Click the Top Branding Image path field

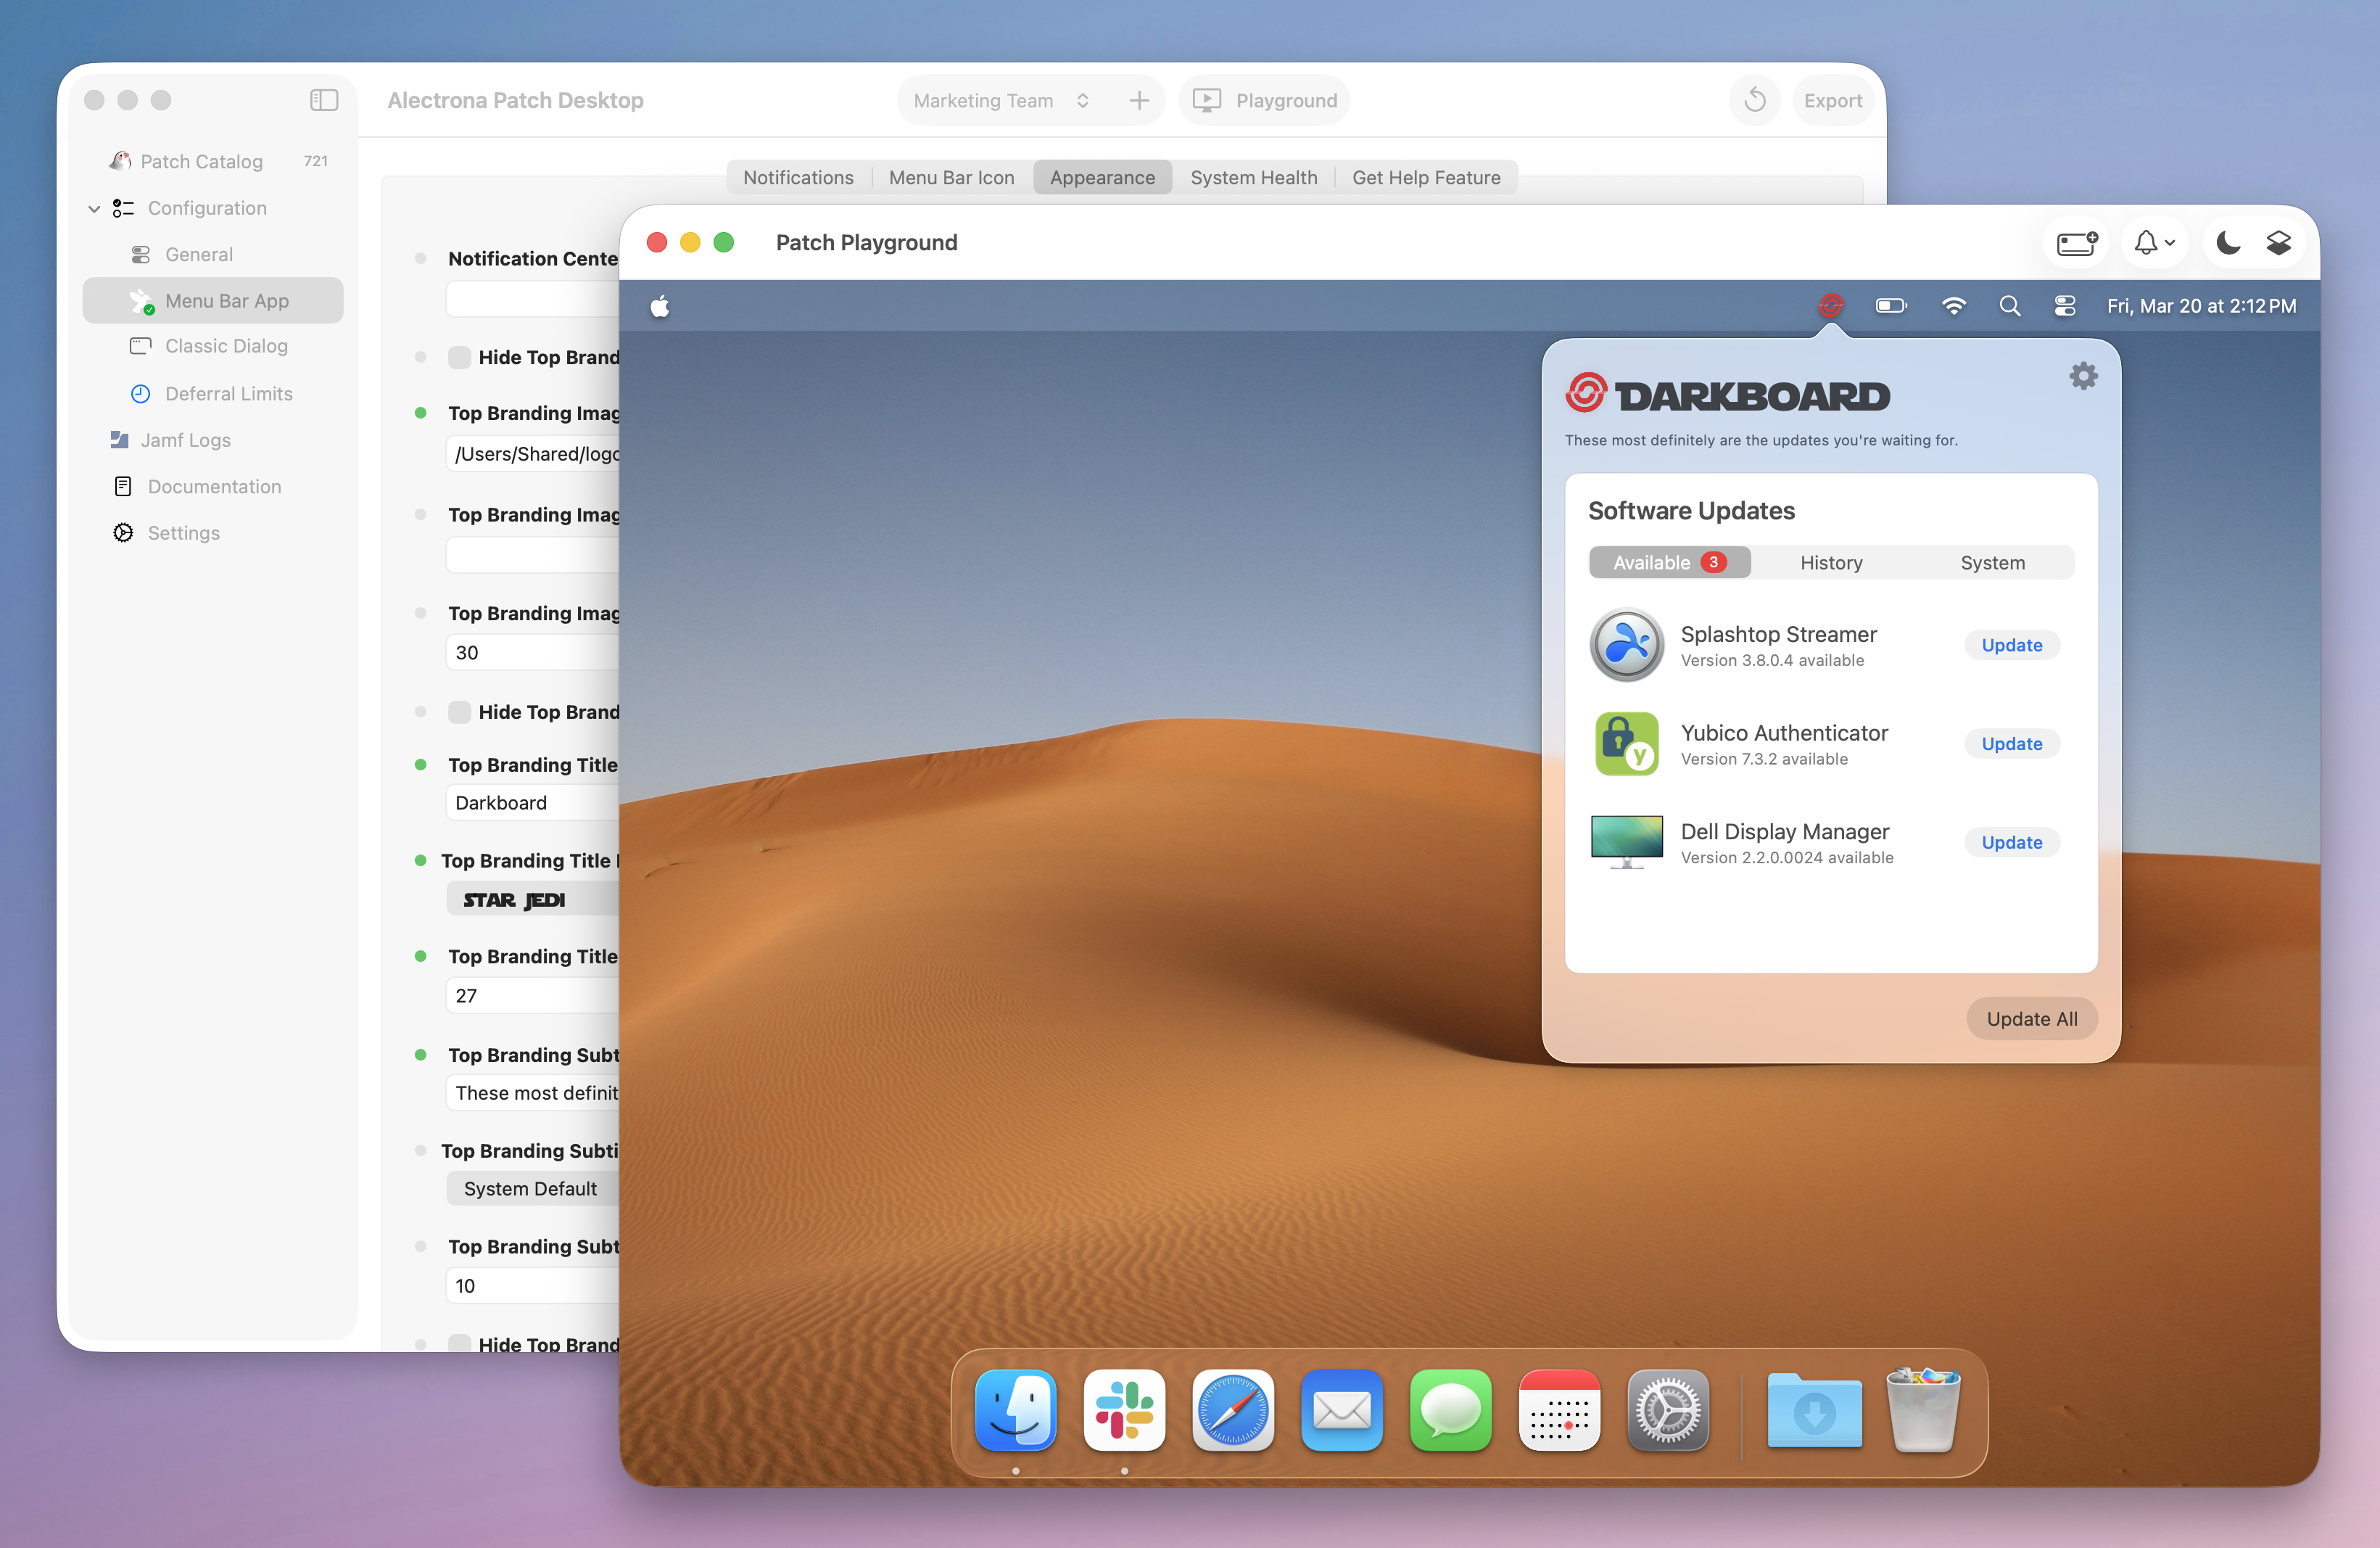pos(534,454)
